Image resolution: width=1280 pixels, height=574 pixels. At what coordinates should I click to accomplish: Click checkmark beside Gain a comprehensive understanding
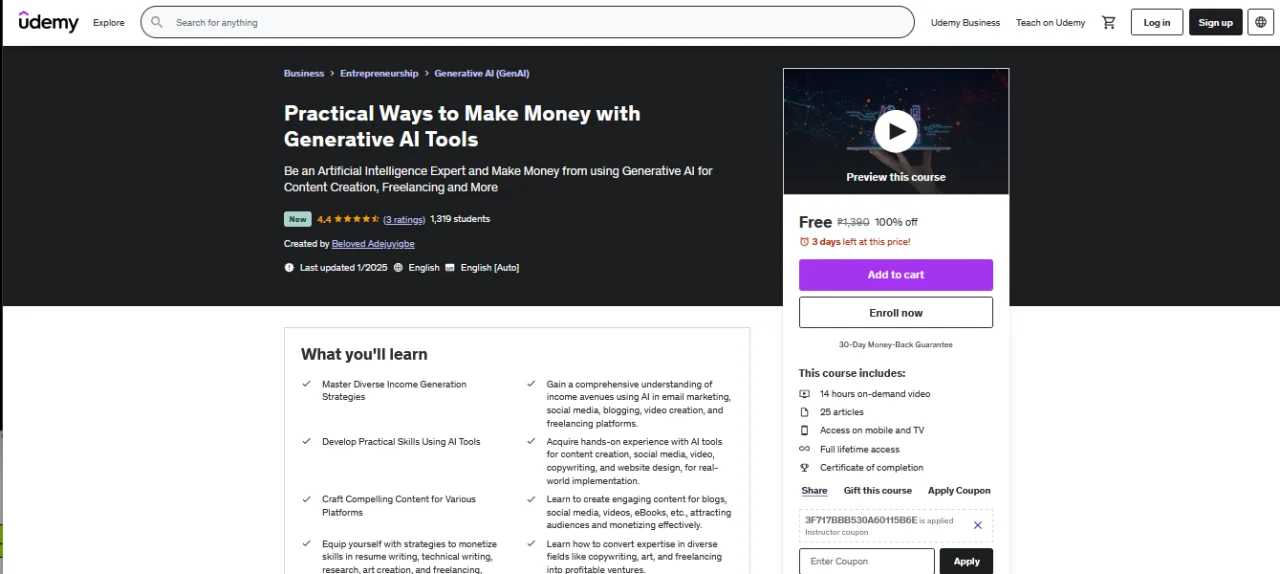click(531, 384)
